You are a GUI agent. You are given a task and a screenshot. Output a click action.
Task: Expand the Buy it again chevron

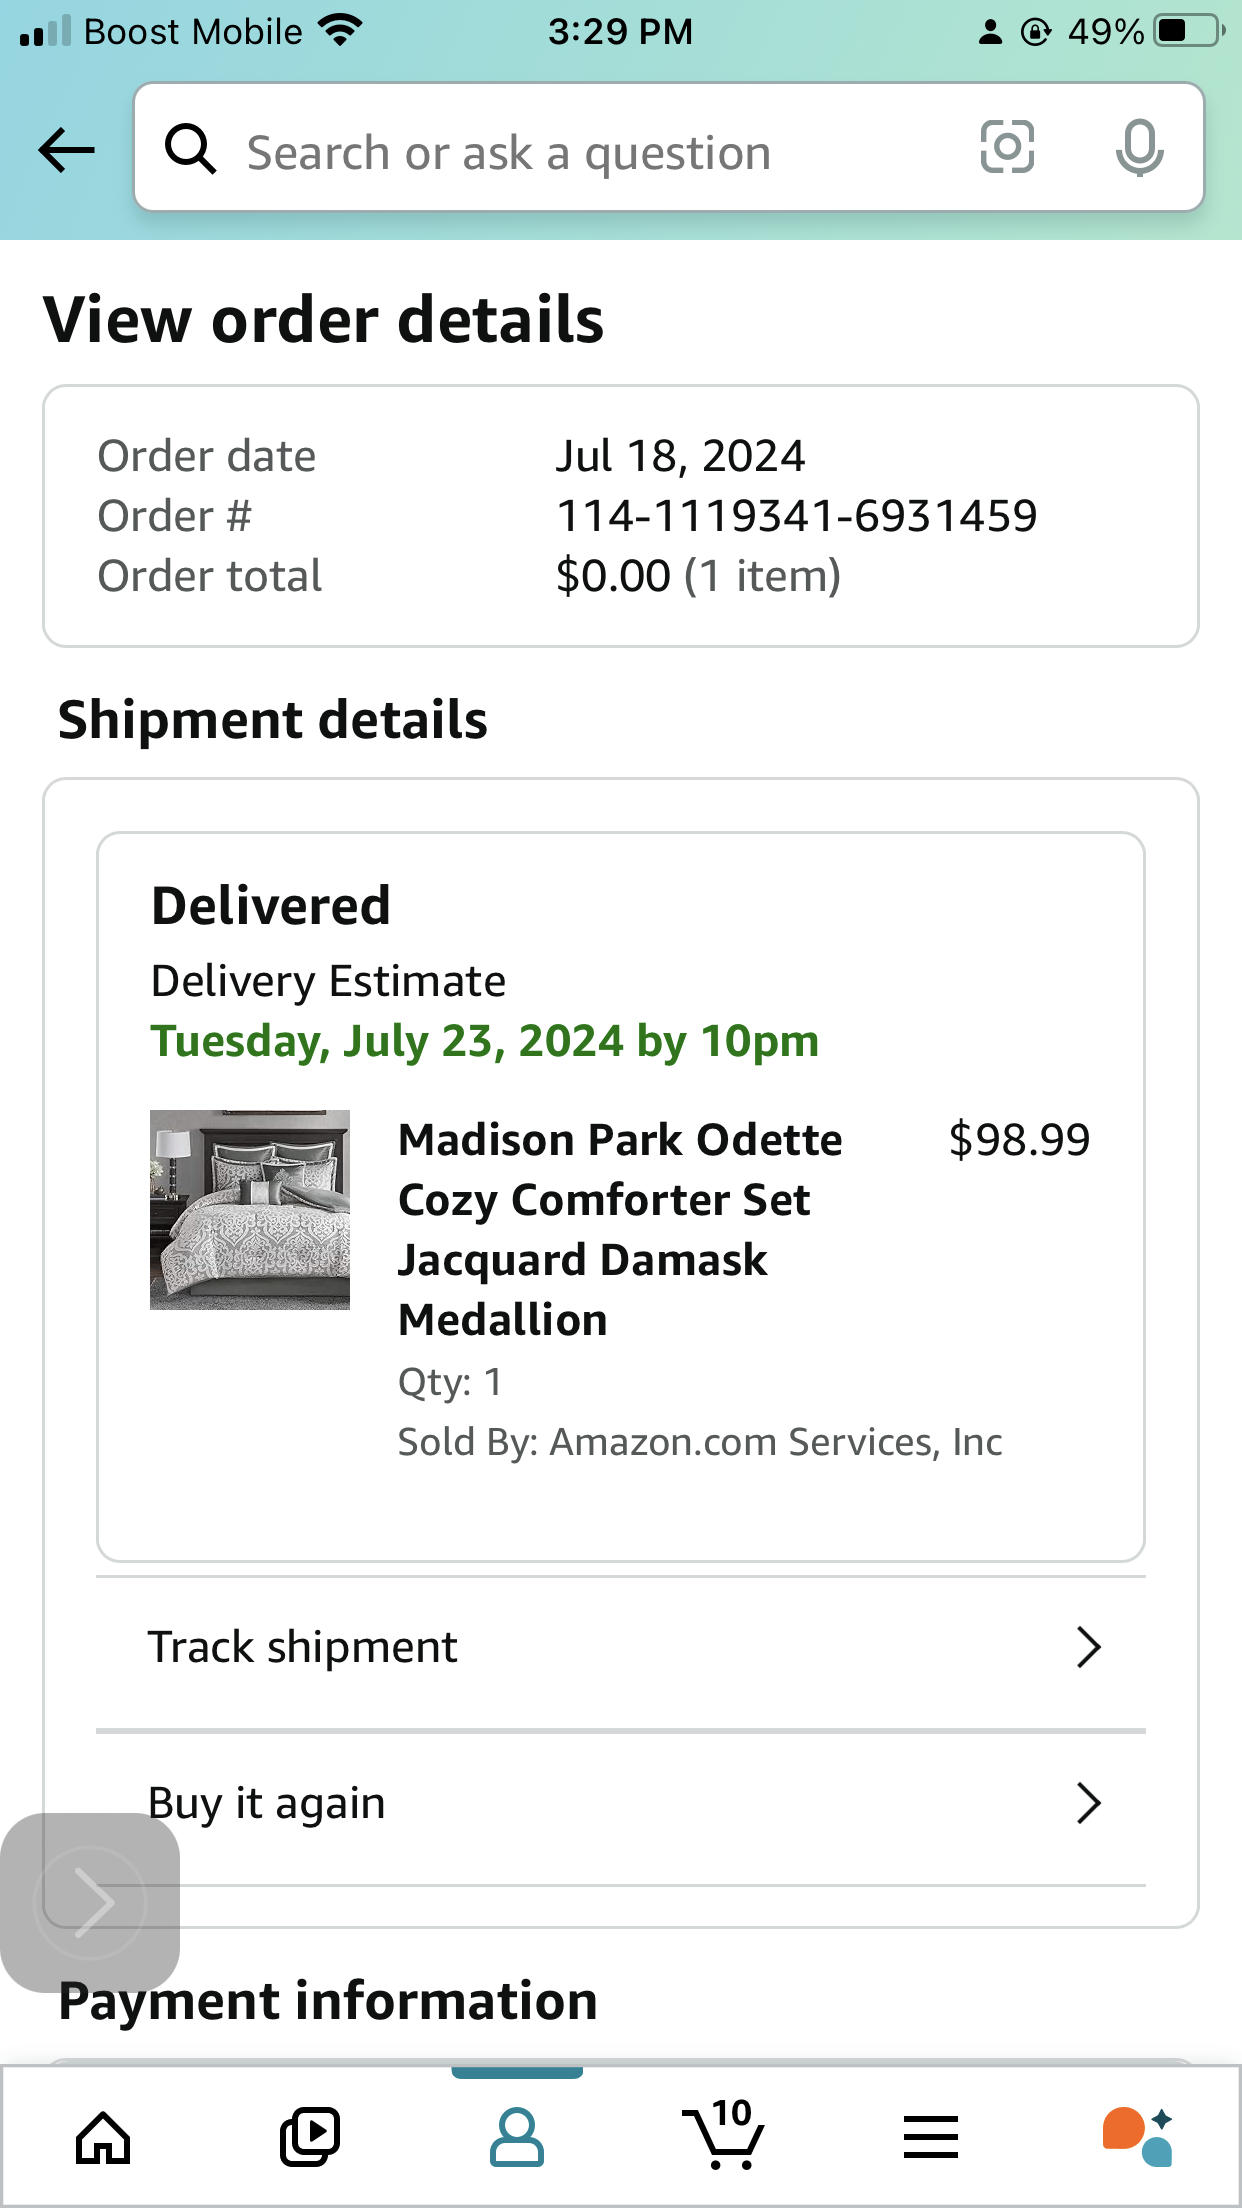[x=1088, y=1803]
